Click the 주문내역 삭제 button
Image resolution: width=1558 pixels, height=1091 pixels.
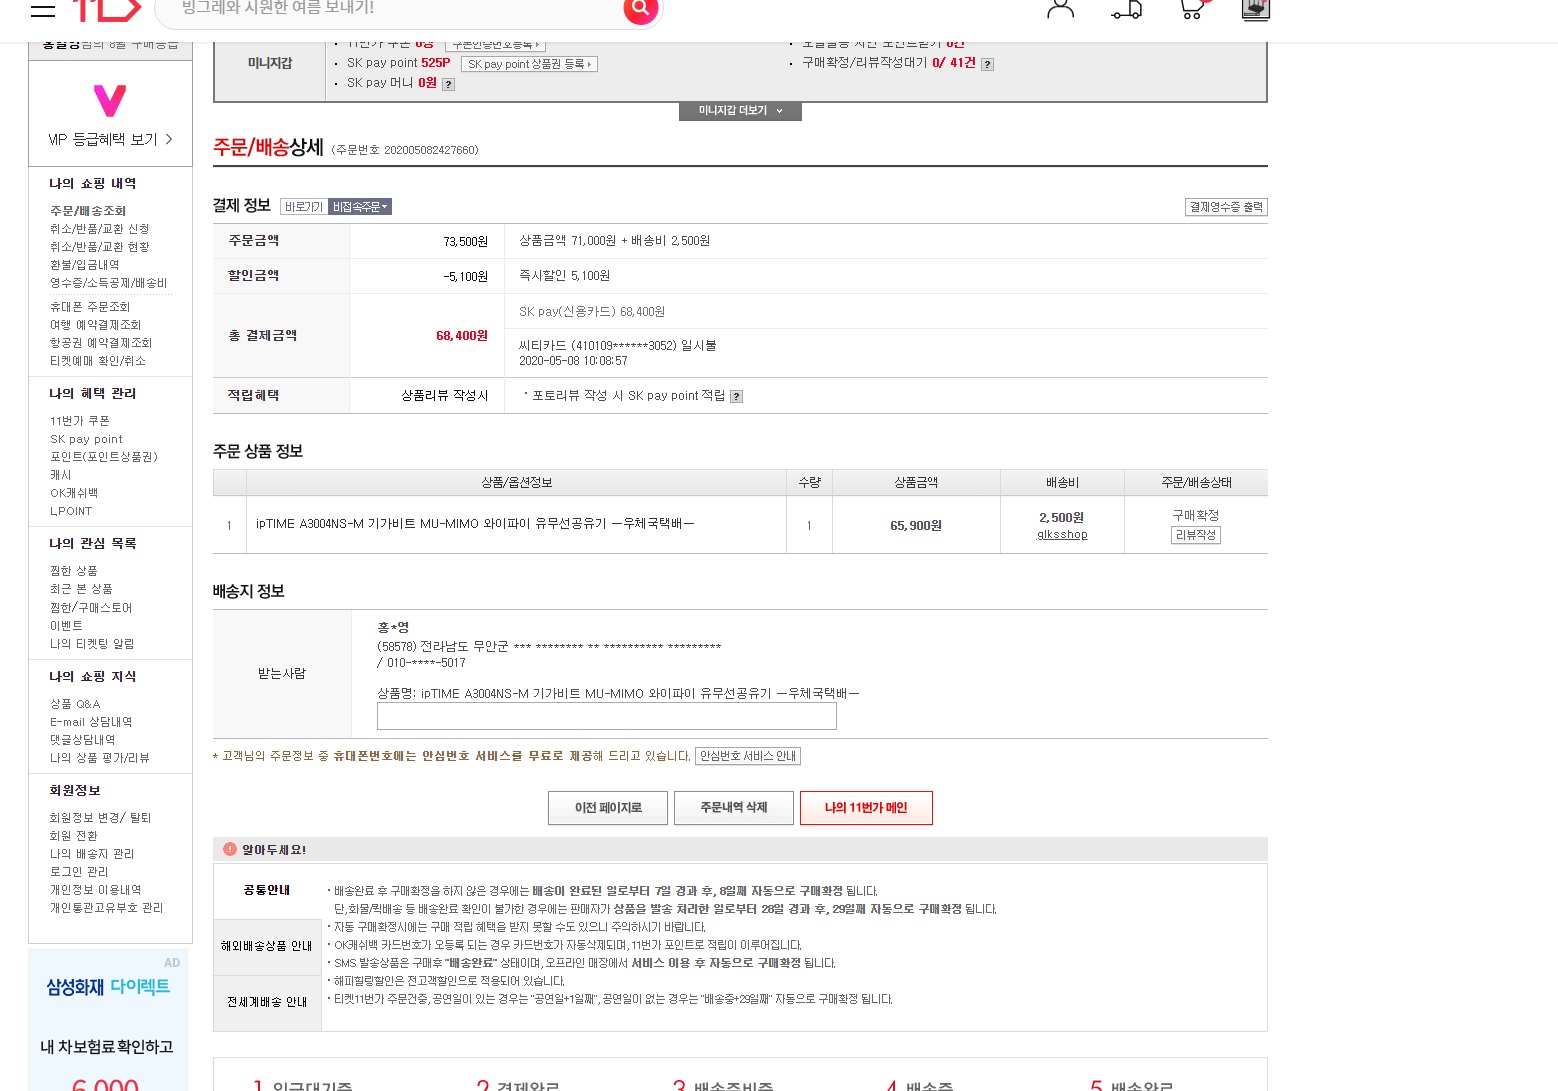[x=734, y=808]
